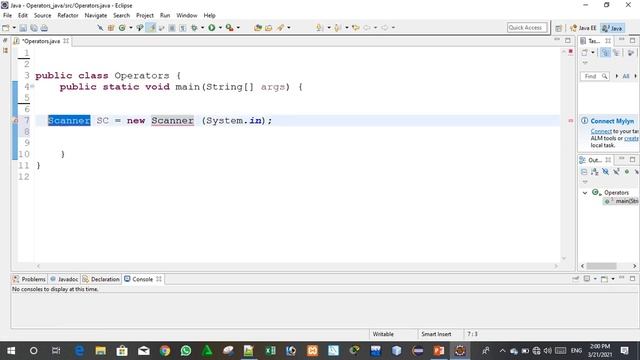This screenshot has width=640, height=360.
Task: Open New Task dropdown in Task List
Action: click(593, 53)
